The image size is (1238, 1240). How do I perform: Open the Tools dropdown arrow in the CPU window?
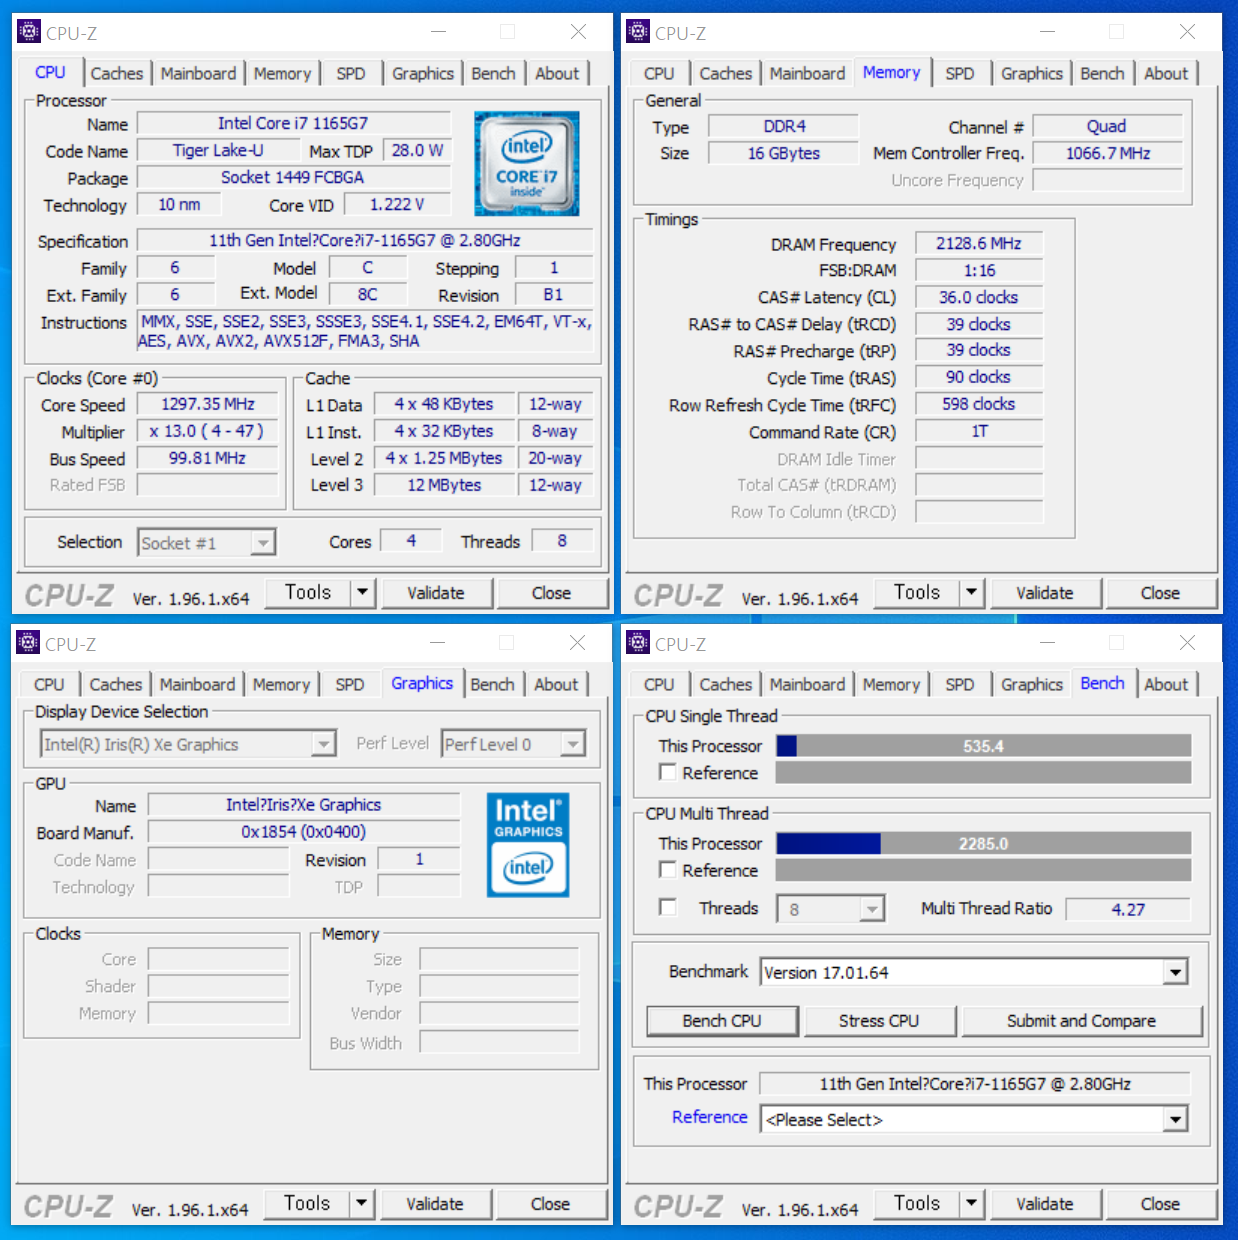pos(362,592)
